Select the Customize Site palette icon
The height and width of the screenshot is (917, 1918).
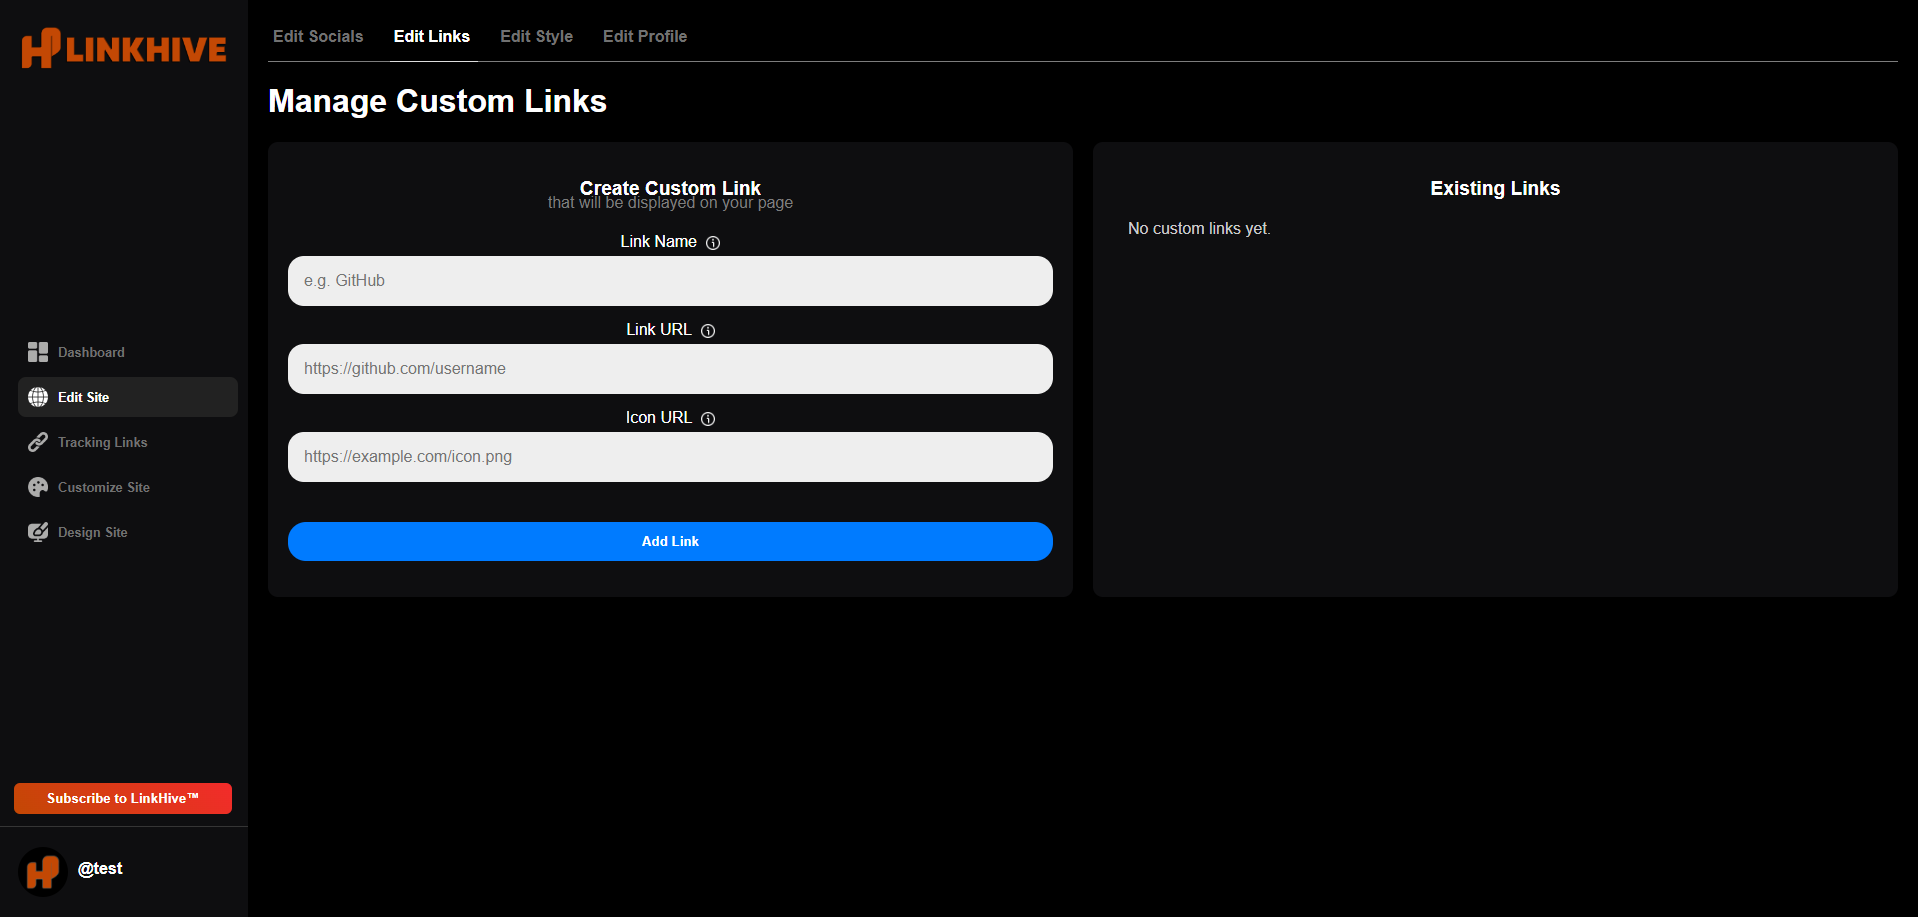[x=37, y=487]
